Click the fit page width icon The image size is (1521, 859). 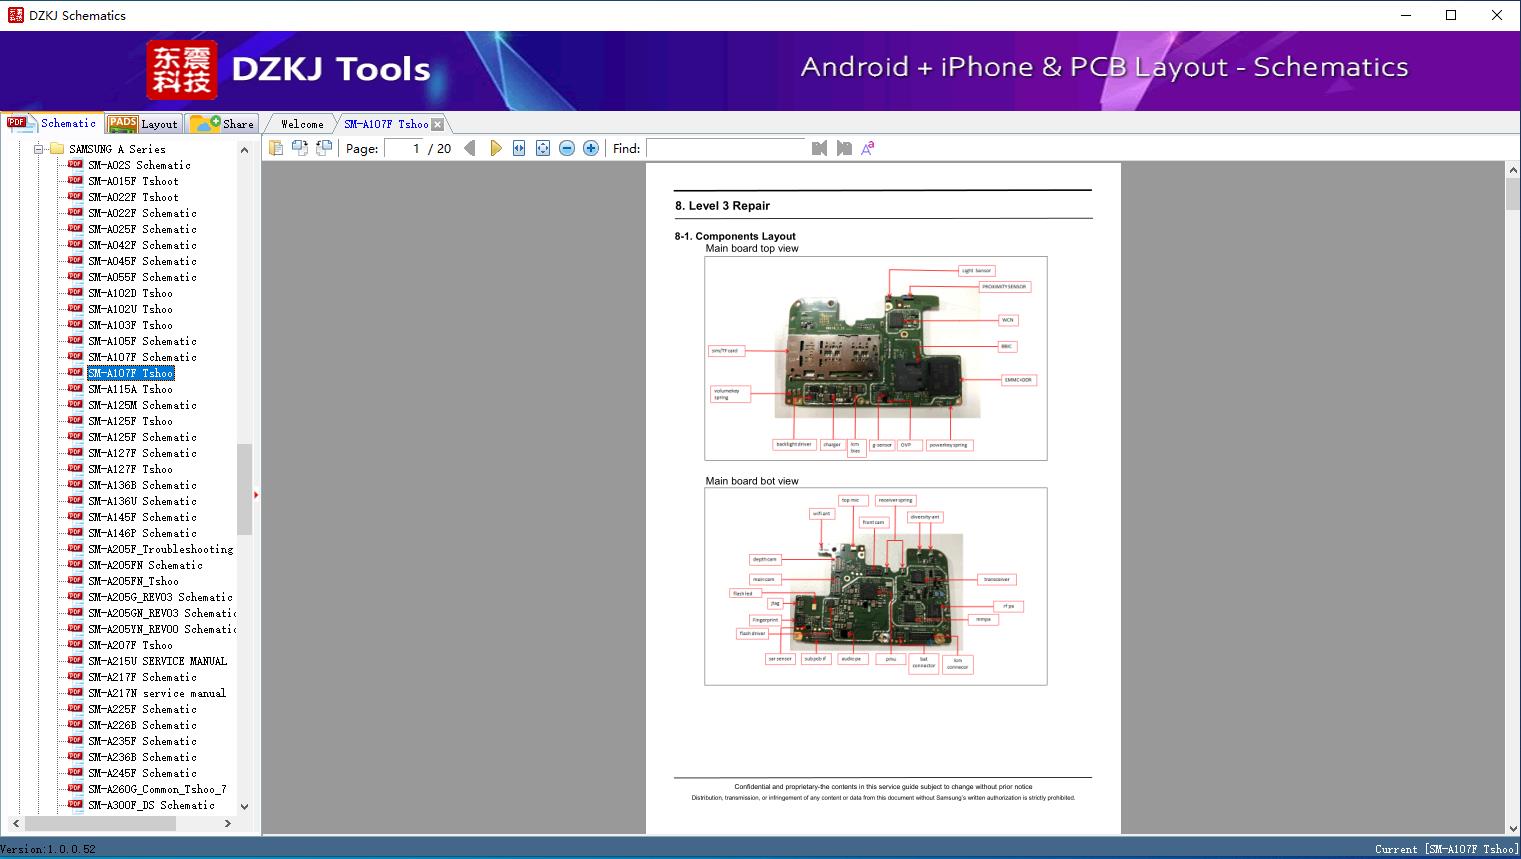click(x=519, y=148)
